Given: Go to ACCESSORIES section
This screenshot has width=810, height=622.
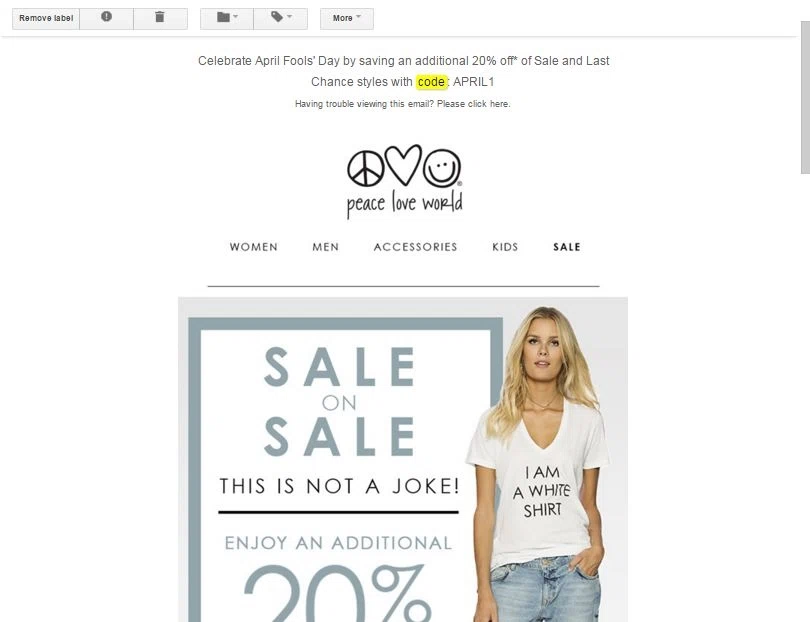Looking at the screenshot, I should (415, 247).
